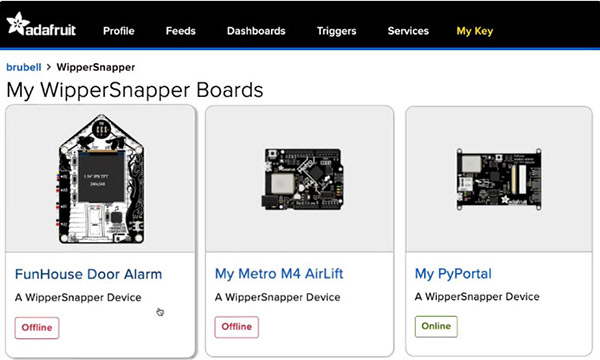Click Metro M4 AirLift's Offline status badge
Image resolution: width=600 pixels, height=360 pixels.
tap(236, 327)
